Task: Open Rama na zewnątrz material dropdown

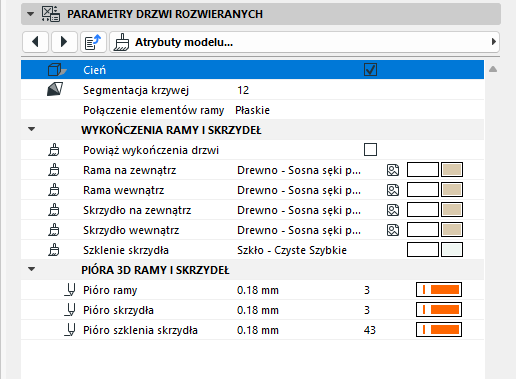Action: click(x=299, y=170)
